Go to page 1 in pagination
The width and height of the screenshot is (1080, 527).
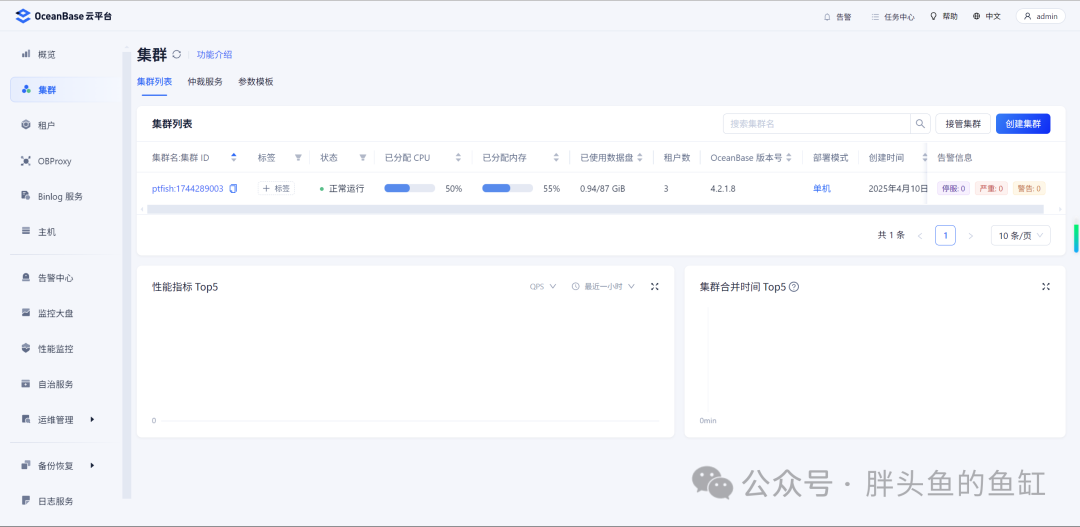945,236
